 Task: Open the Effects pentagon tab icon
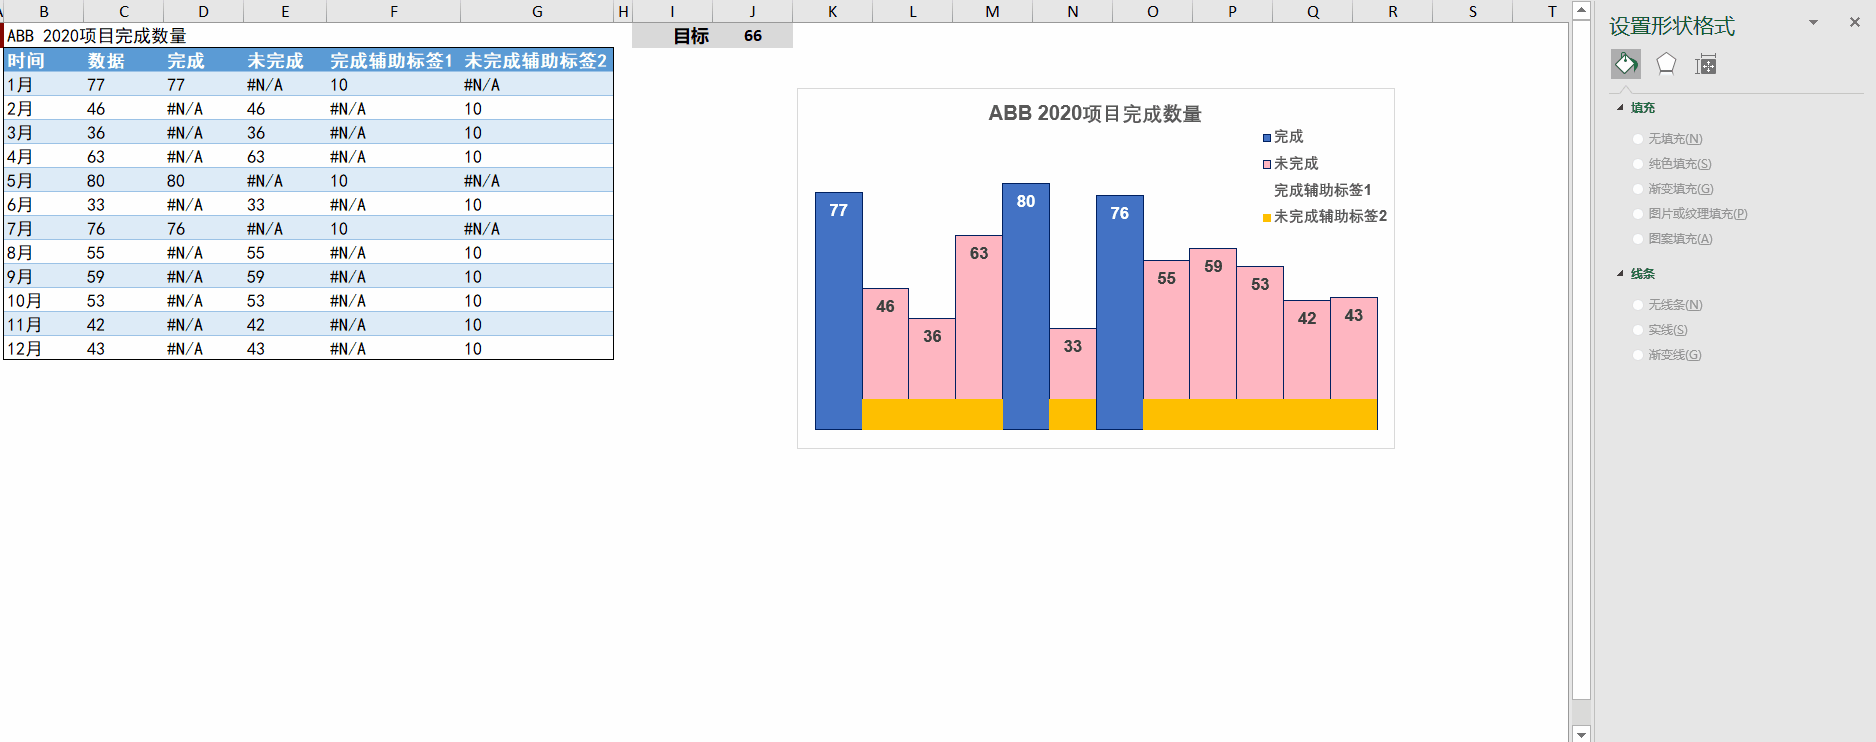1666,64
